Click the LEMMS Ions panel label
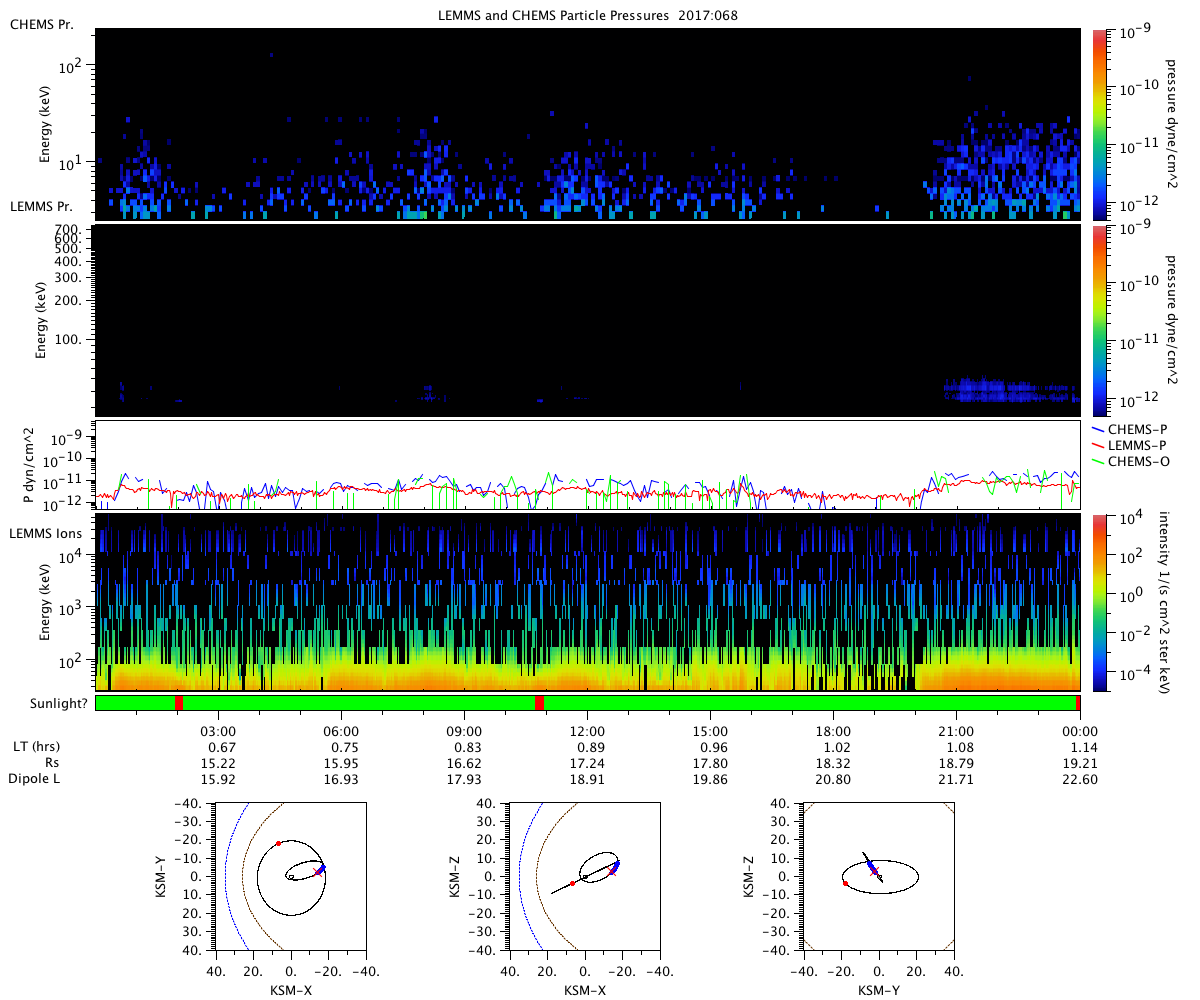This screenshot has width=1200, height=1000. (x=46, y=535)
